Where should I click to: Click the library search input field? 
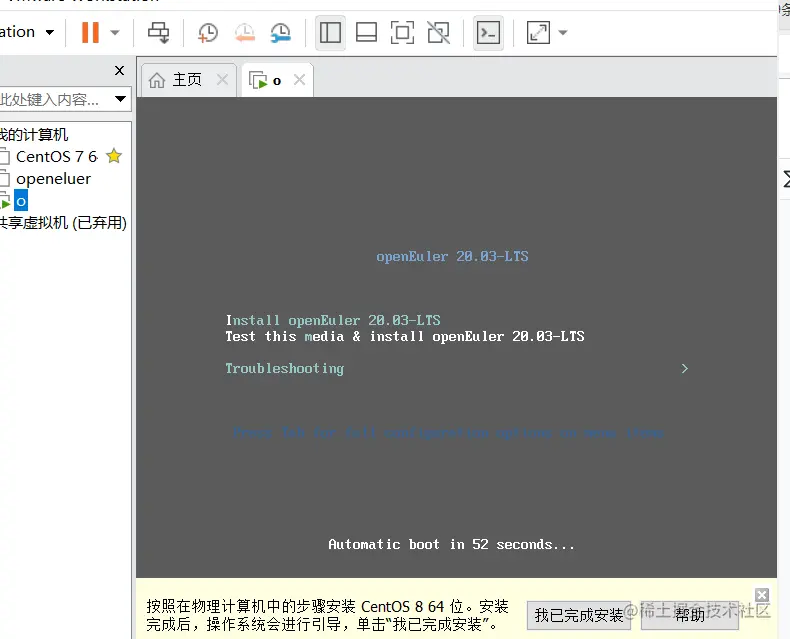click(x=54, y=99)
